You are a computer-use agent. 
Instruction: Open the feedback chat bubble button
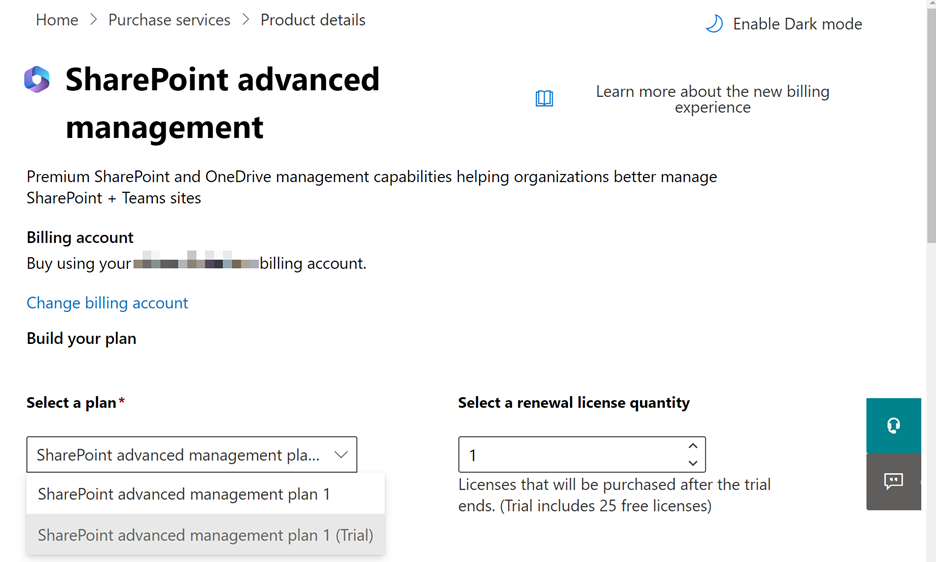tap(894, 481)
